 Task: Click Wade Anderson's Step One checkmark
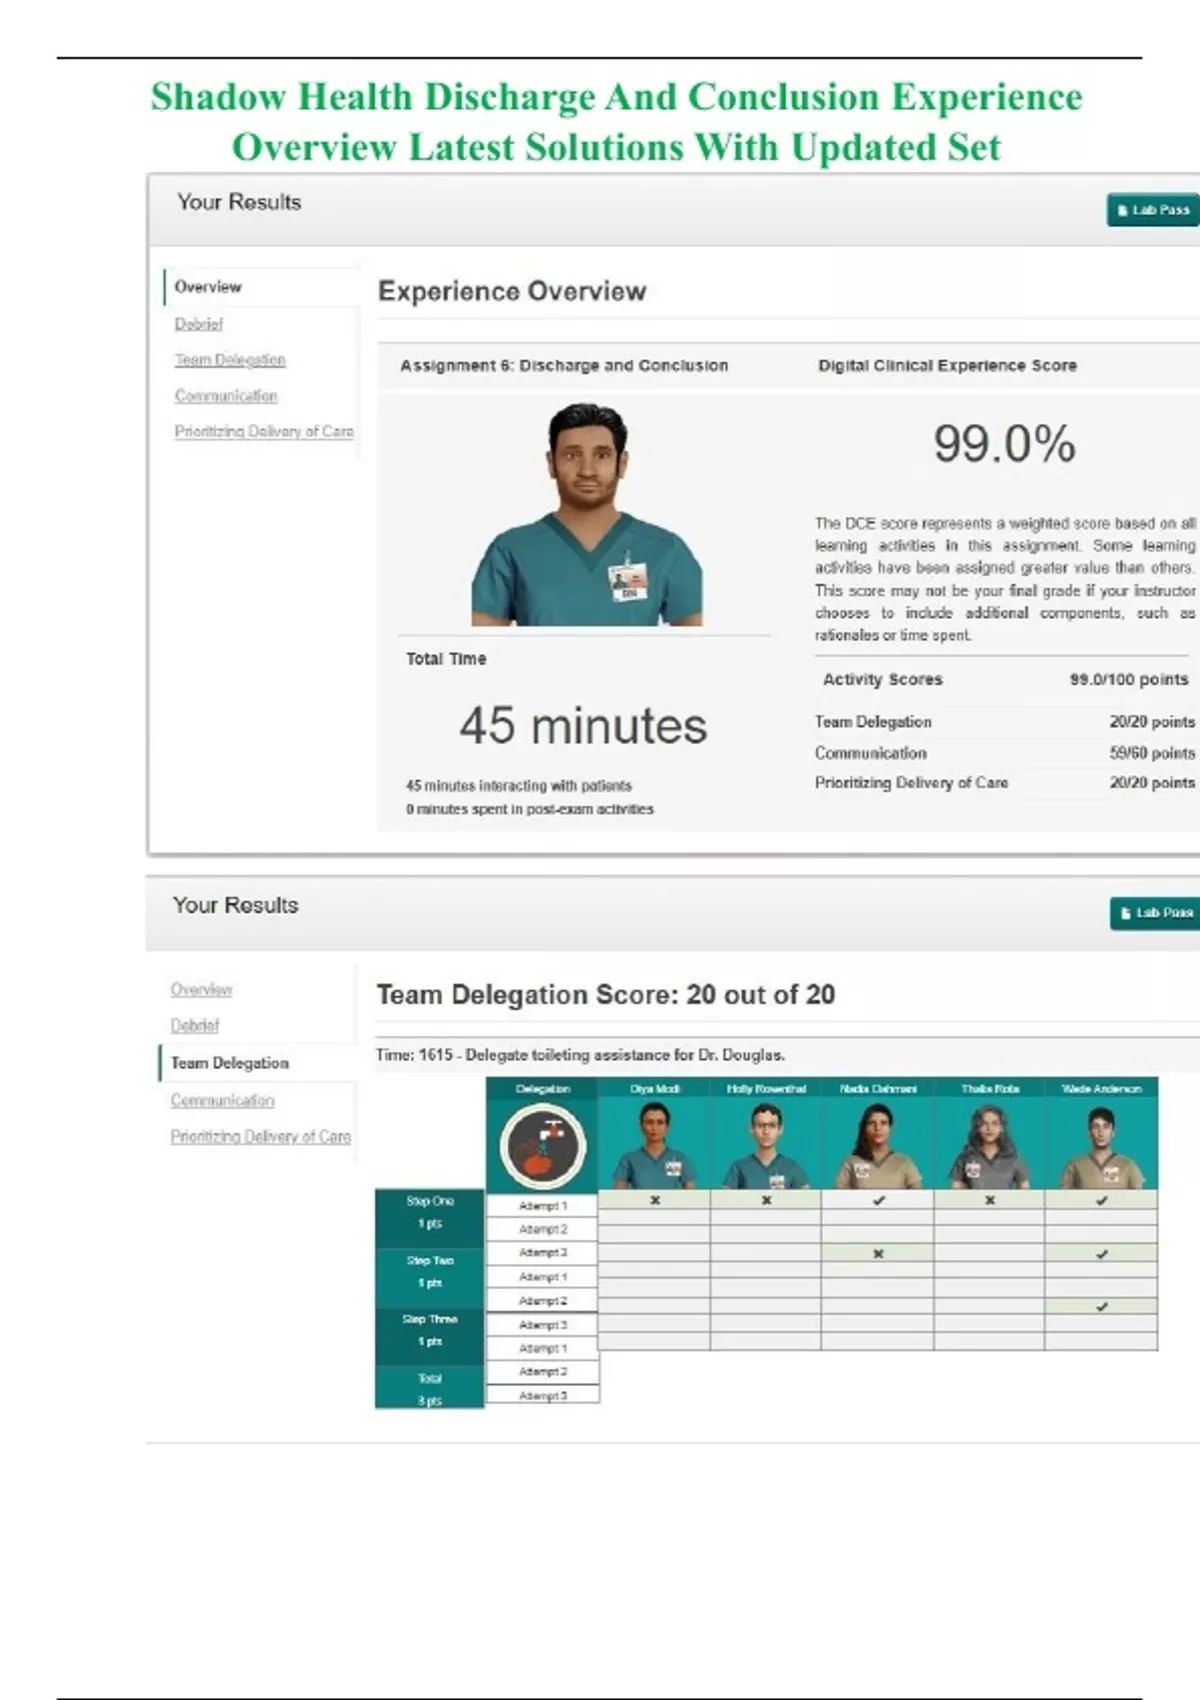click(1101, 1200)
